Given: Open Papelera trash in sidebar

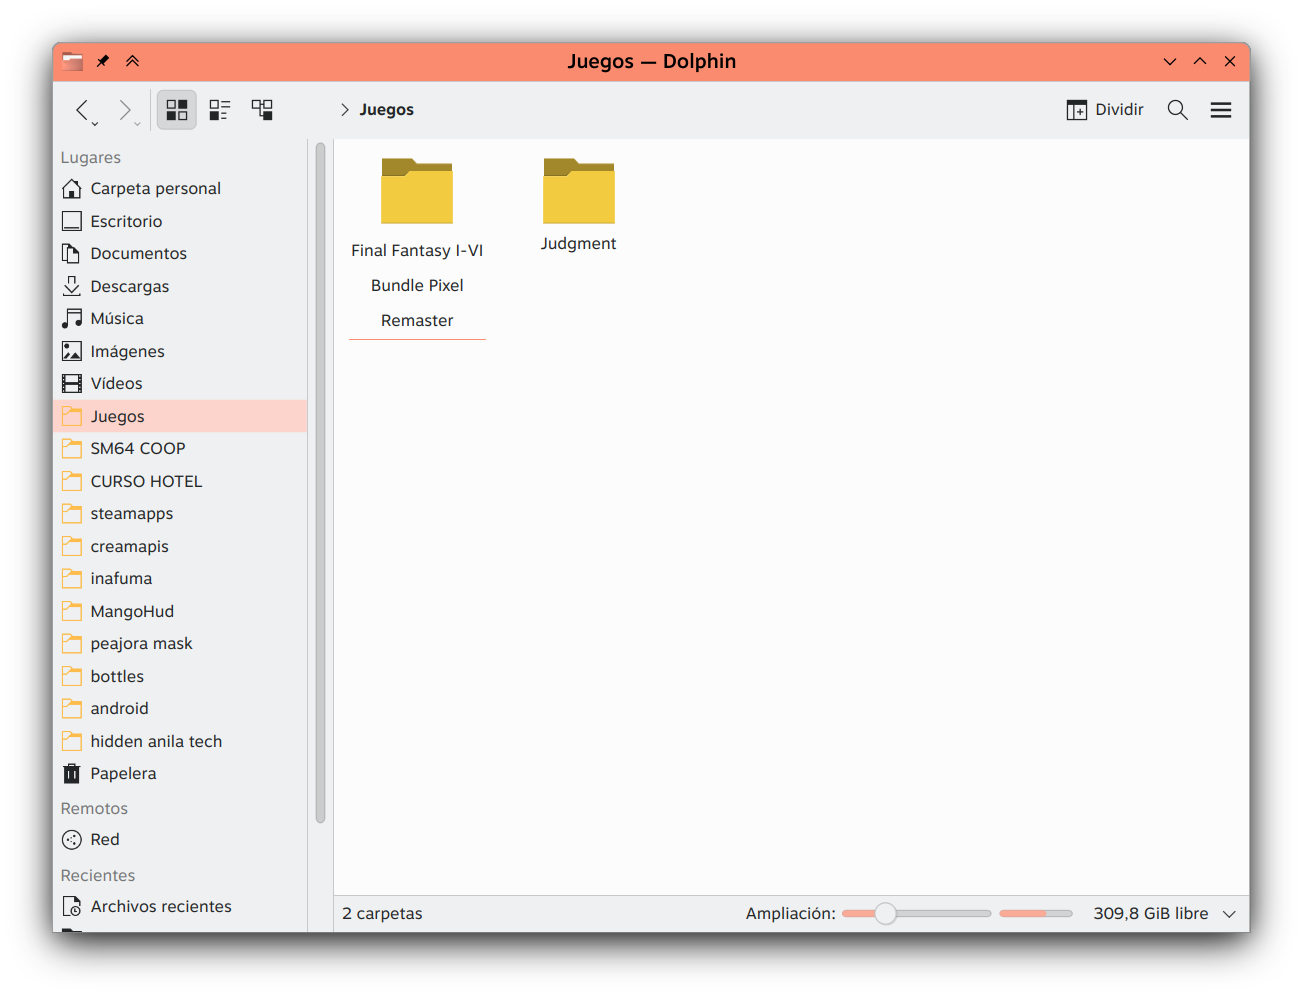Looking at the screenshot, I should pos(180,774).
